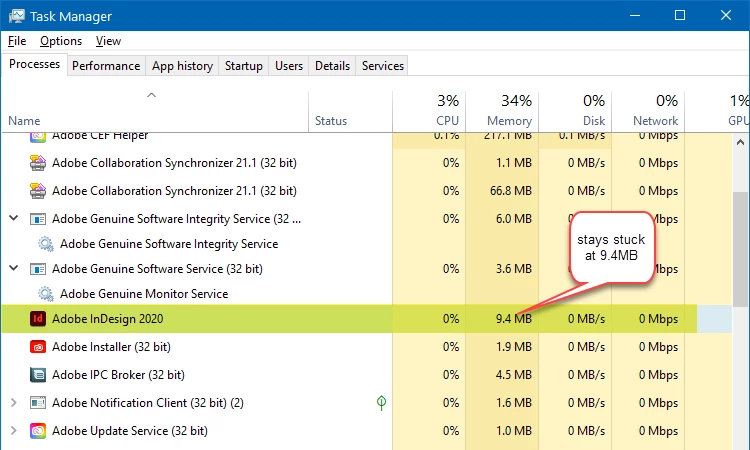Select the Processes tab

[34, 64]
